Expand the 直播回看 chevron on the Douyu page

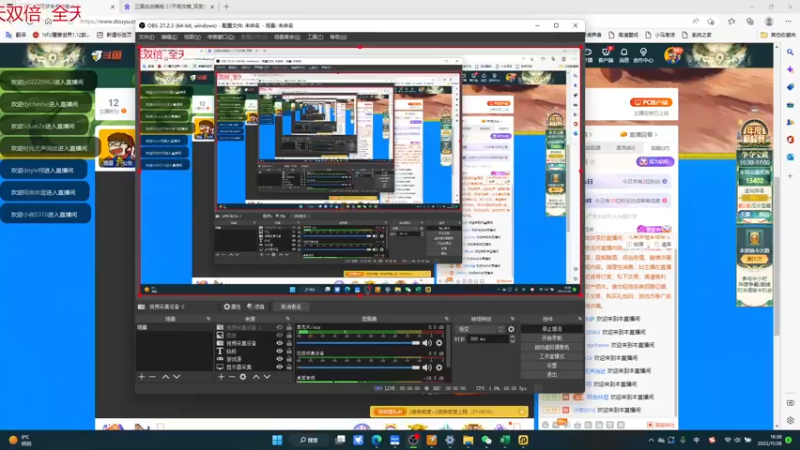pos(656,135)
